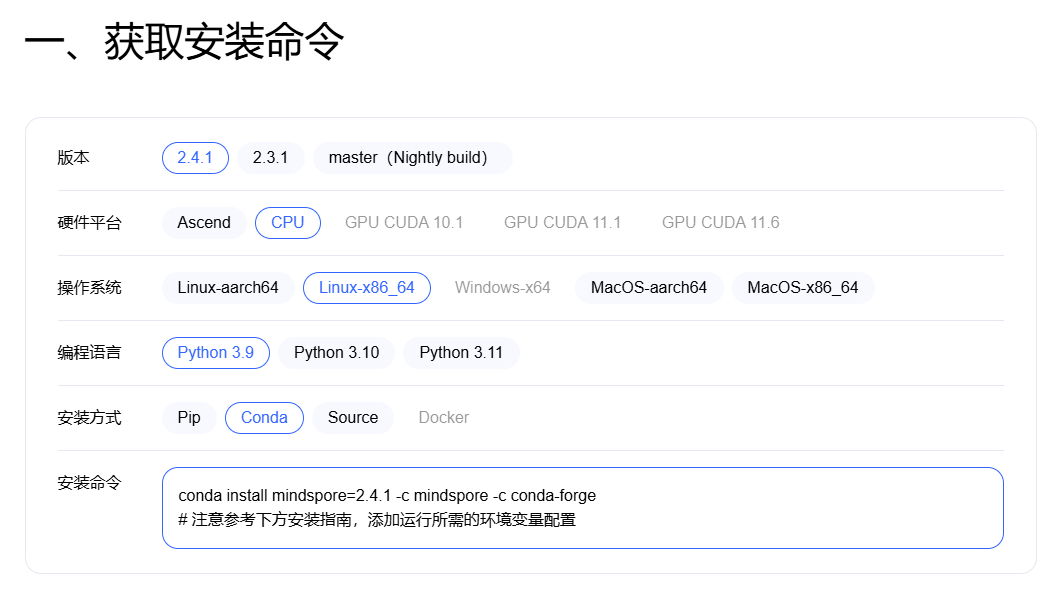Select the CPU hardware platform

coord(288,222)
